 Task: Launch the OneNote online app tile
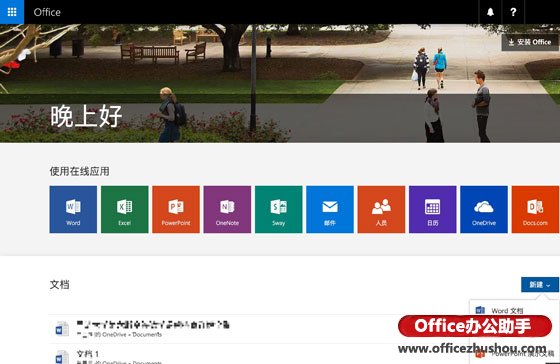pyautogui.click(x=227, y=209)
